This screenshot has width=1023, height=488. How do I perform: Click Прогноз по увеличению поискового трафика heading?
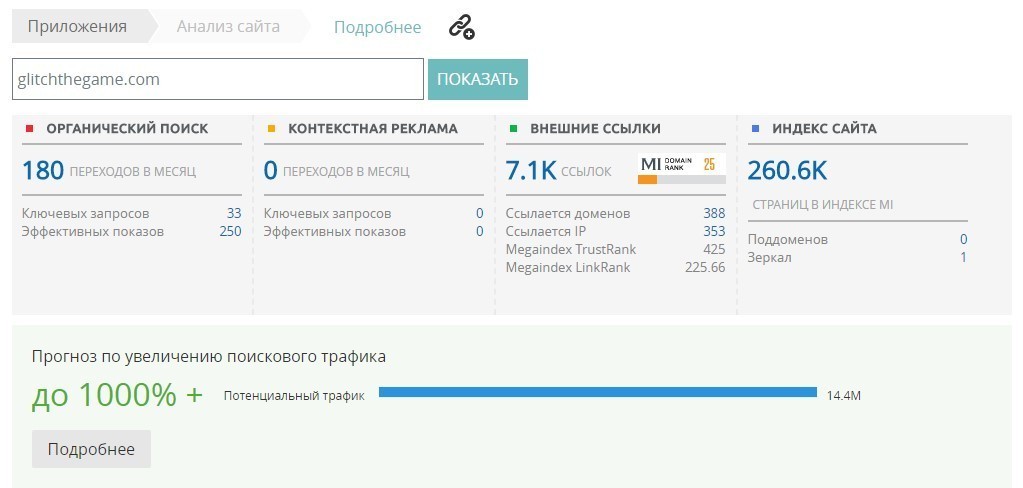click(x=209, y=357)
